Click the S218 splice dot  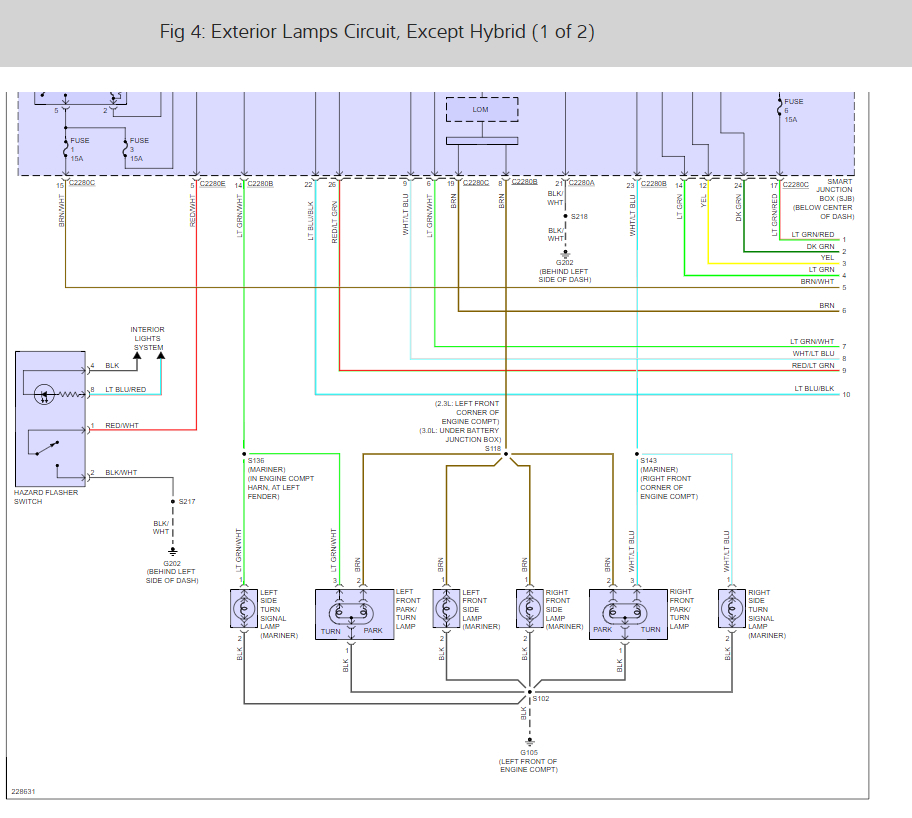[565, 216]
